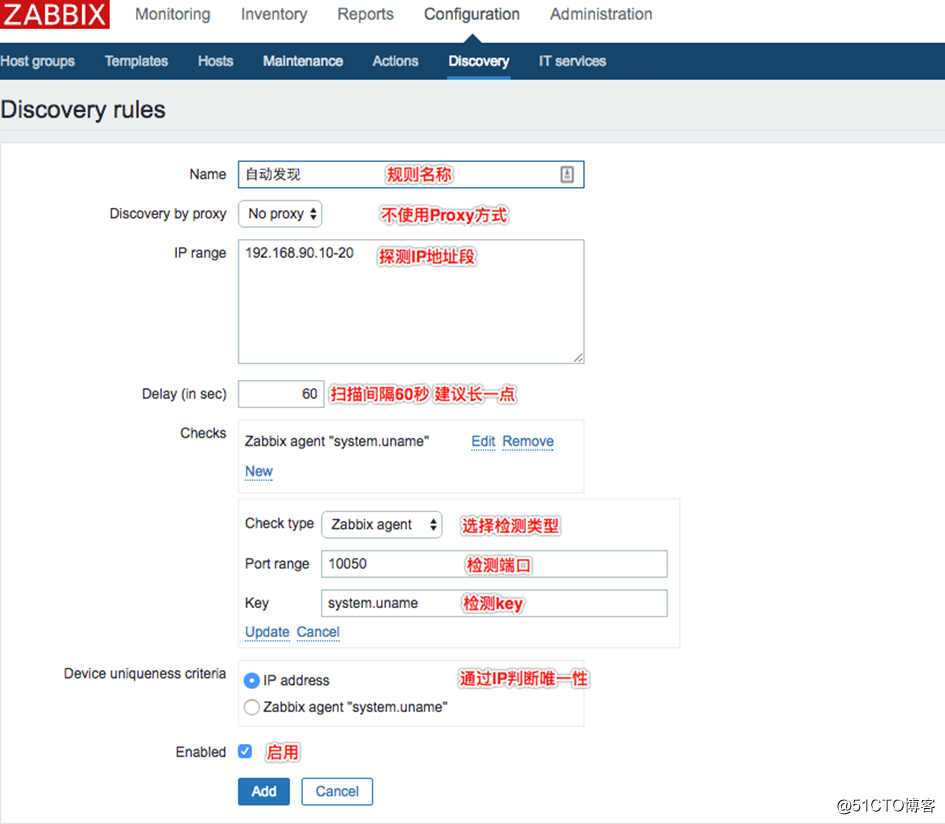Select IP address uniqueness radio button
945x824 pixels.
point(251,681)
